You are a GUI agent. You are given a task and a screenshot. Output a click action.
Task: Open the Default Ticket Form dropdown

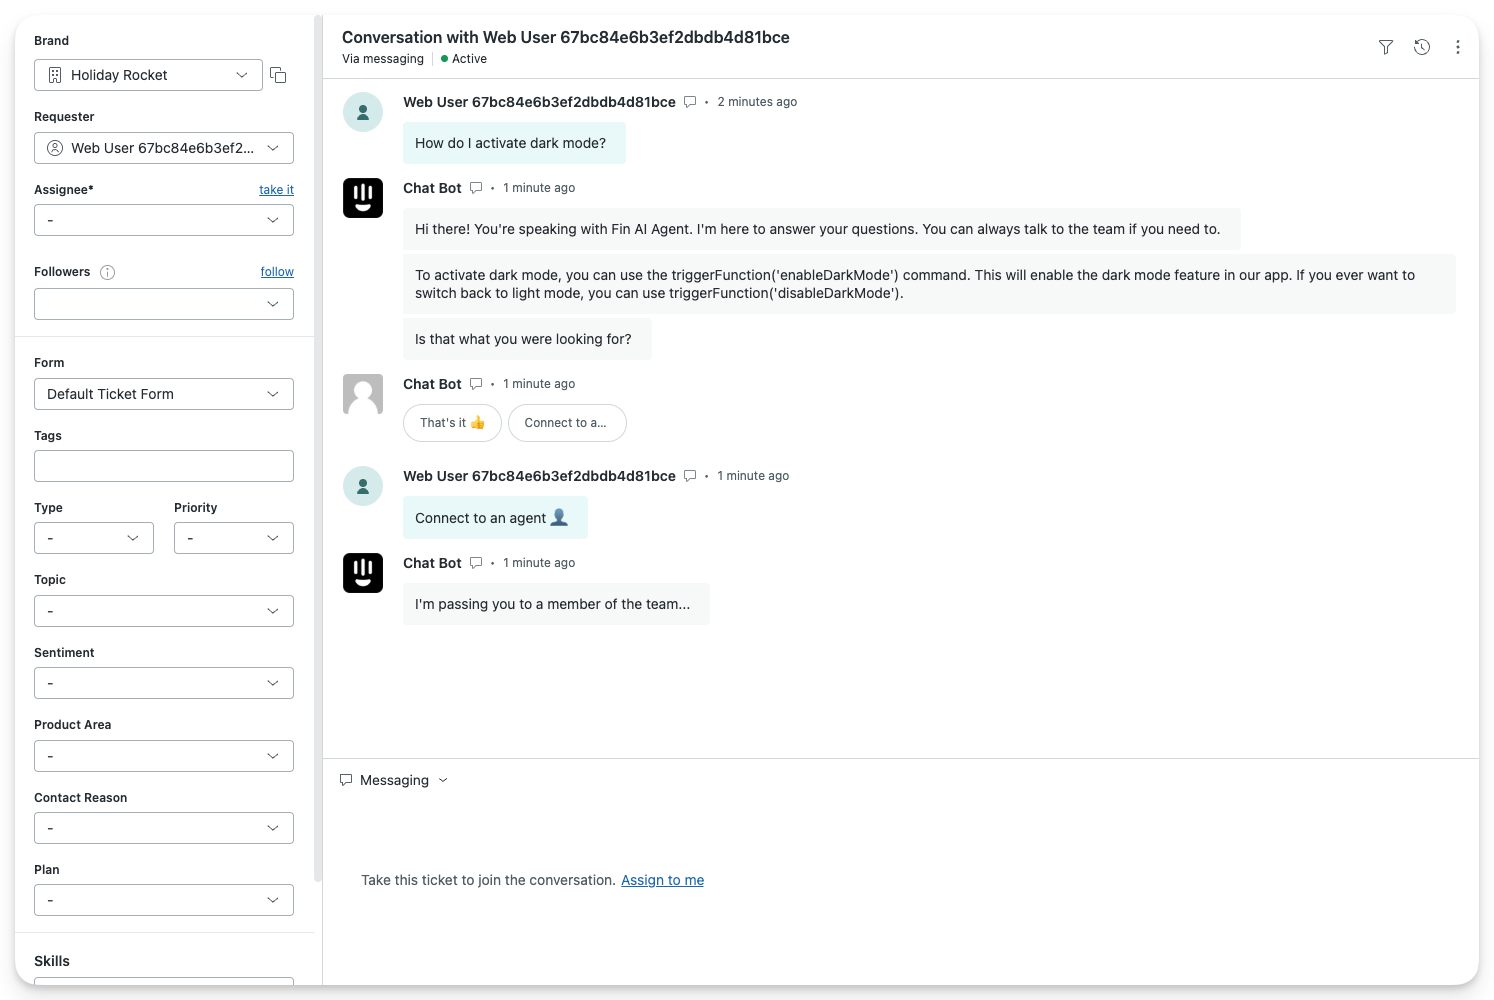point(164,394)
